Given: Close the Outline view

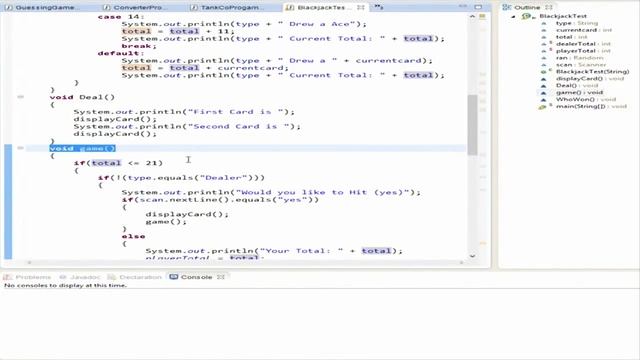Looking at the screenshot, I should [x=549, y=7].
